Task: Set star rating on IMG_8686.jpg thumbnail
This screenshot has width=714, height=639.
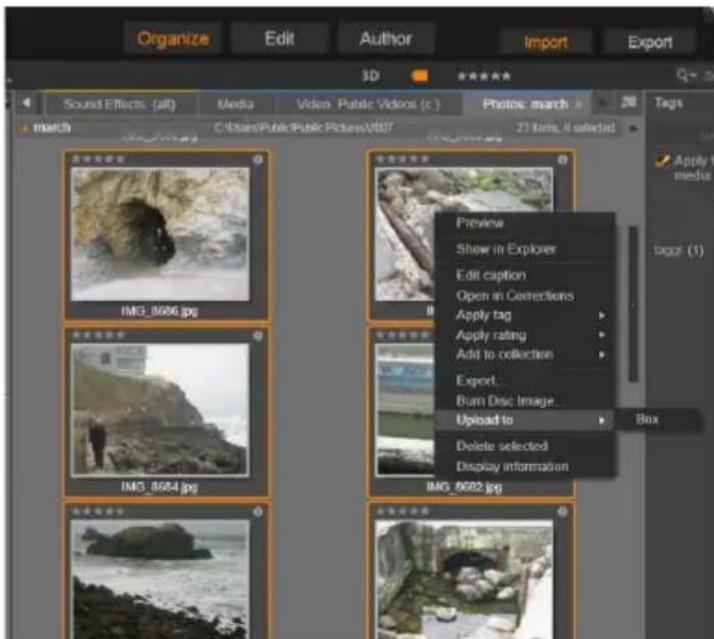Action: [x=98, y=159]
